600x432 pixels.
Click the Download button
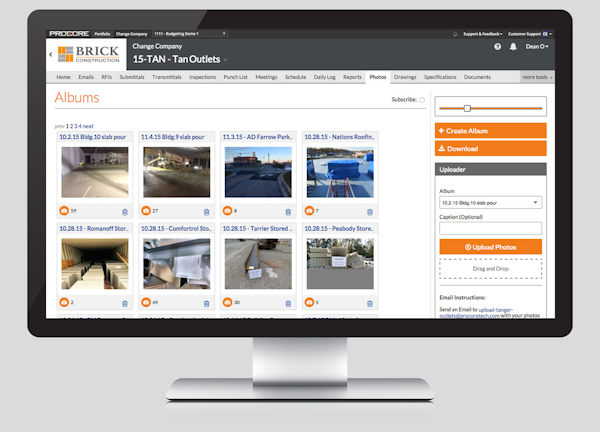point(491,148)
